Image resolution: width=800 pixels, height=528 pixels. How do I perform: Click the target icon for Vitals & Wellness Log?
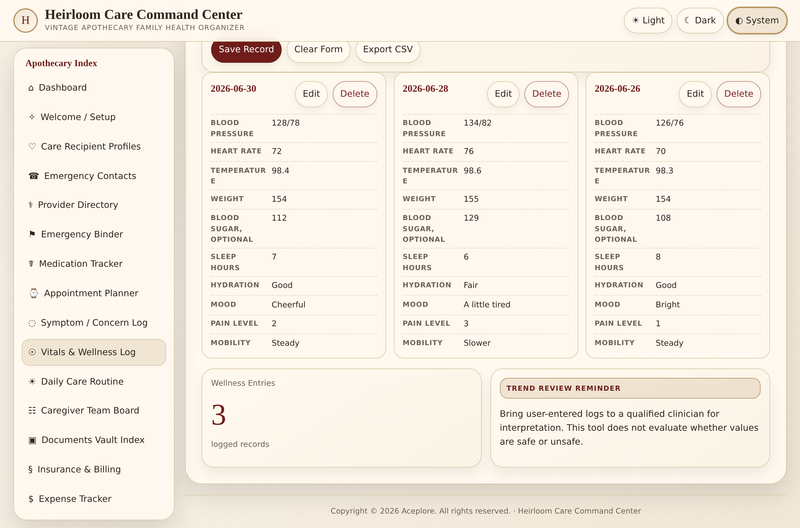tap(32, 352)
